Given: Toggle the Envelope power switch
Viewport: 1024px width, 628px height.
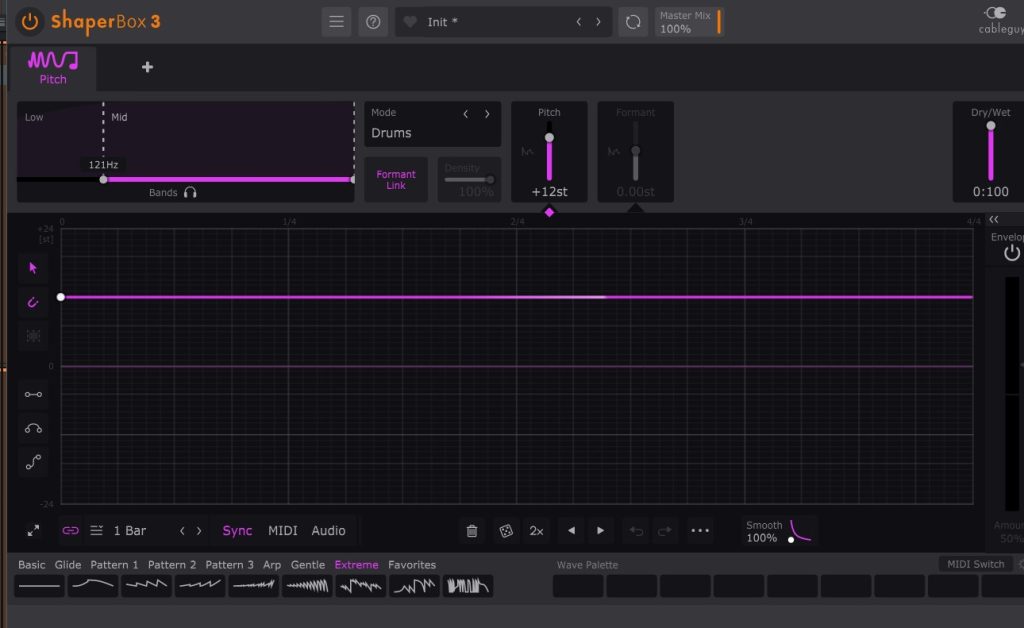Looking at the screenshot, I should [1012, 254].
